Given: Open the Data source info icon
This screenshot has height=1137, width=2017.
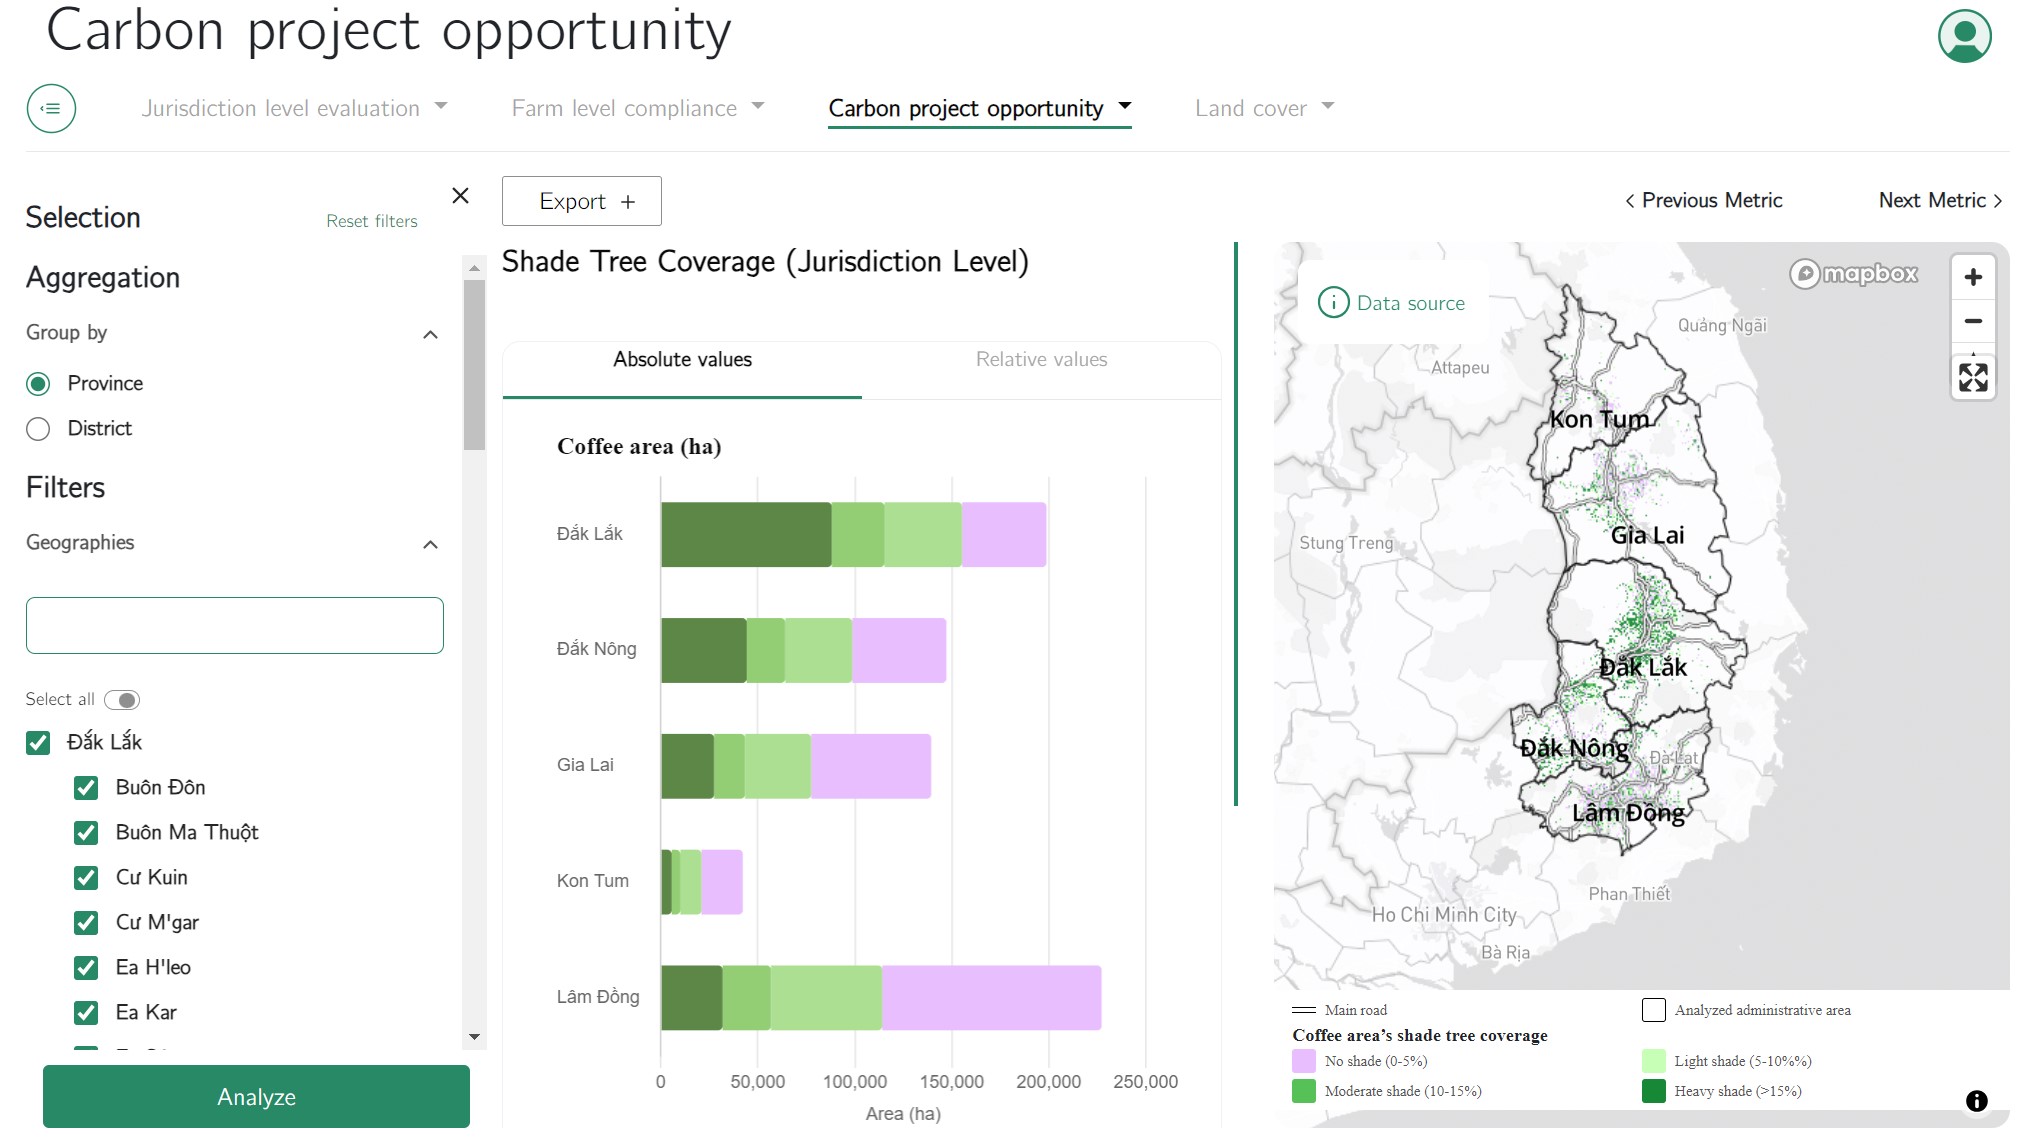Looking at the screenshot, I should 1333,302.
